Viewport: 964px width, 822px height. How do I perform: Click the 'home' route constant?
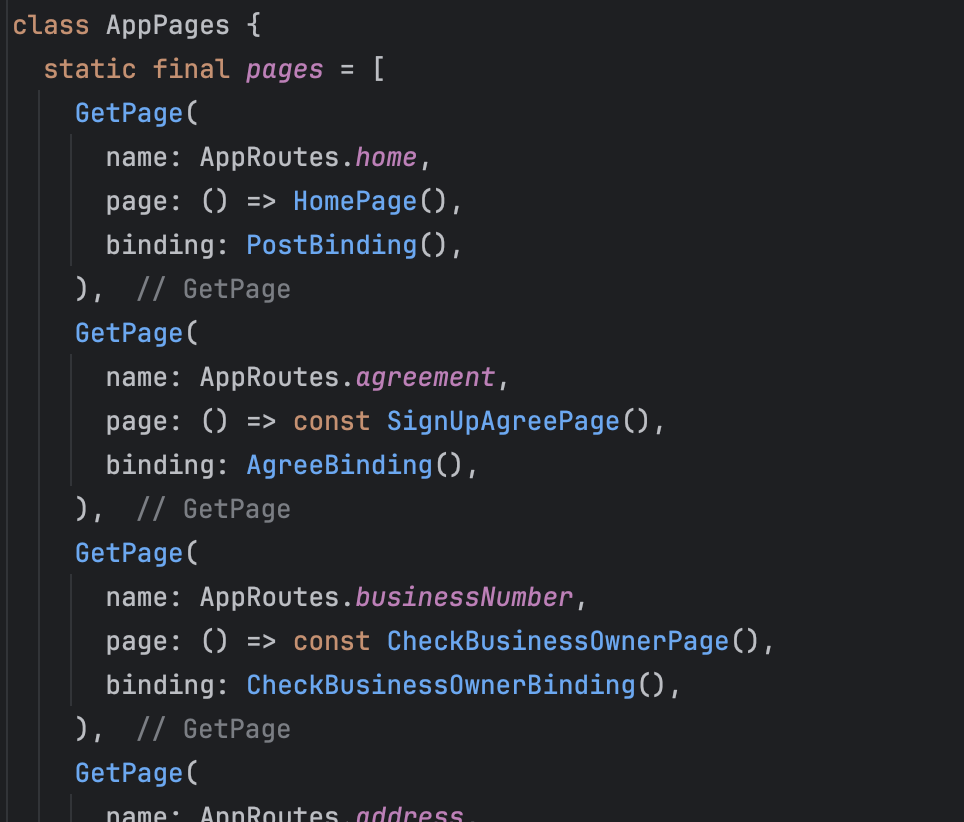coord(386,158)
